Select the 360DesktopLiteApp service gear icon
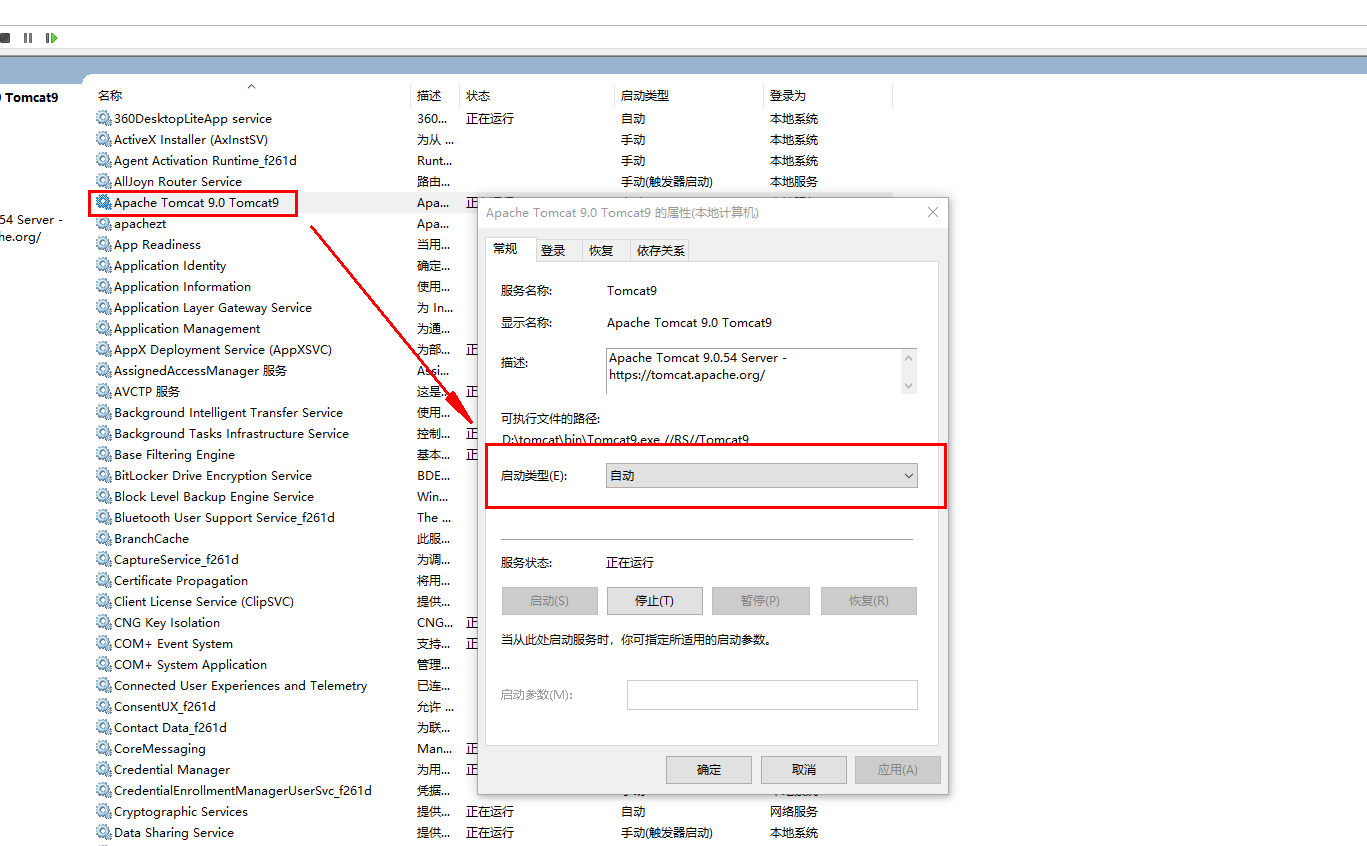The height and width of the screenshot is (846, 1367). click(x=104, y=118)
